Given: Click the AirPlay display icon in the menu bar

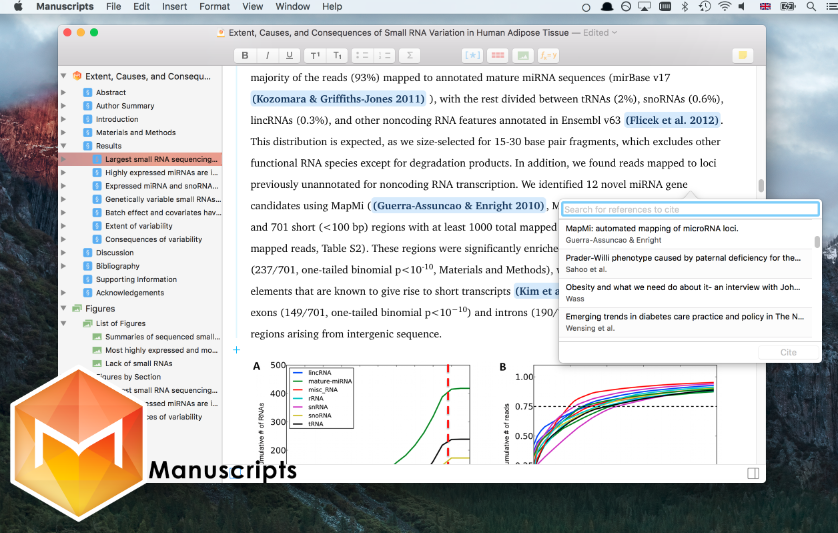Looking at the screenshot, I should click(x=645, y=6).
